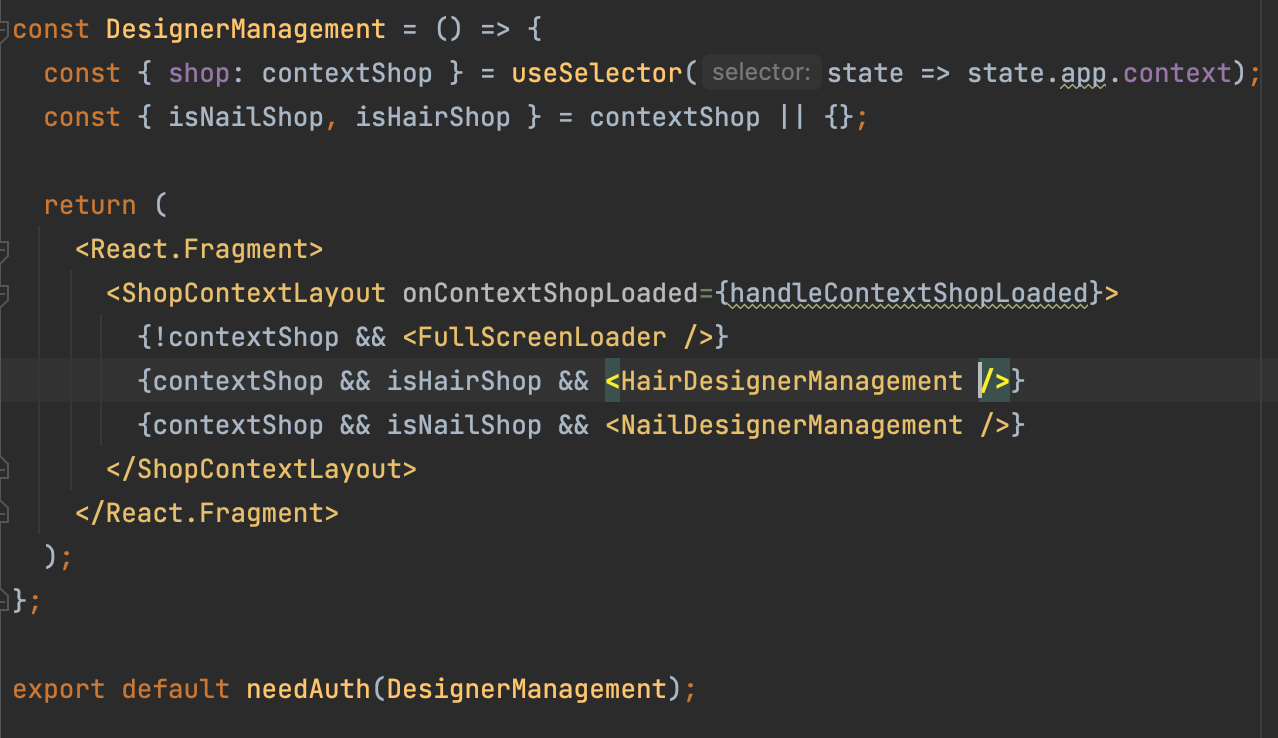
Task: Click the isHairShop variable in destructuring
Action: (433, 117)
